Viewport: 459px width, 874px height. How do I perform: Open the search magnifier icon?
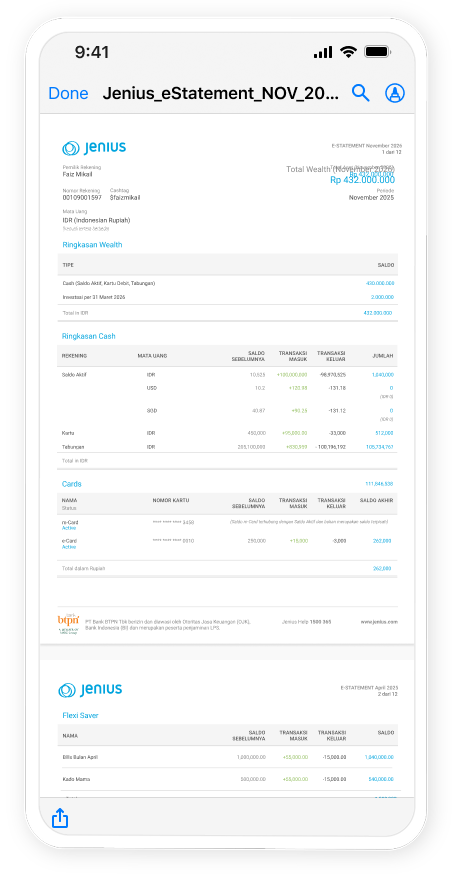361,93
